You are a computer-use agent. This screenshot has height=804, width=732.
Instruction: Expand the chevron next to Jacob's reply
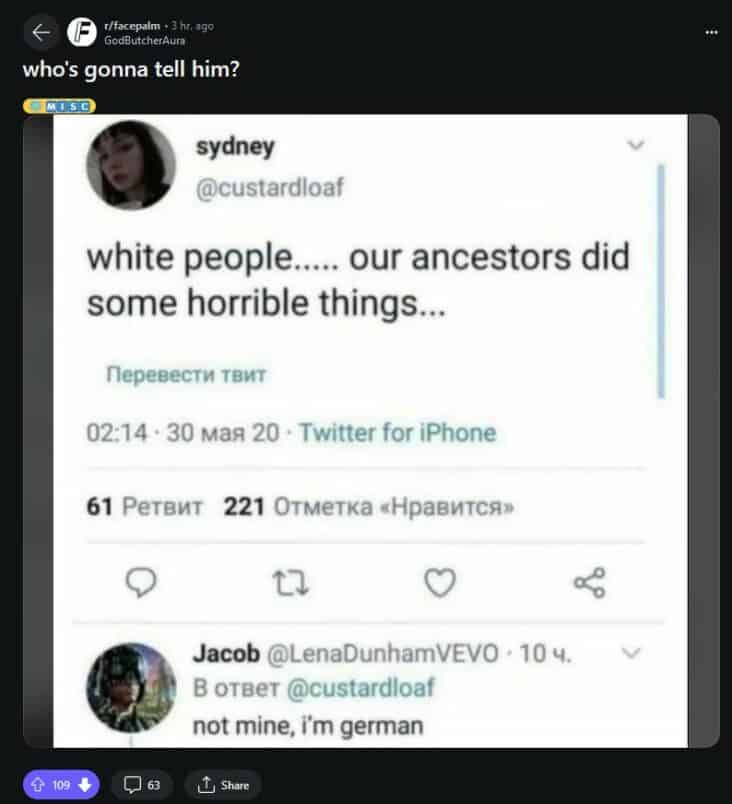coord(630,653)
